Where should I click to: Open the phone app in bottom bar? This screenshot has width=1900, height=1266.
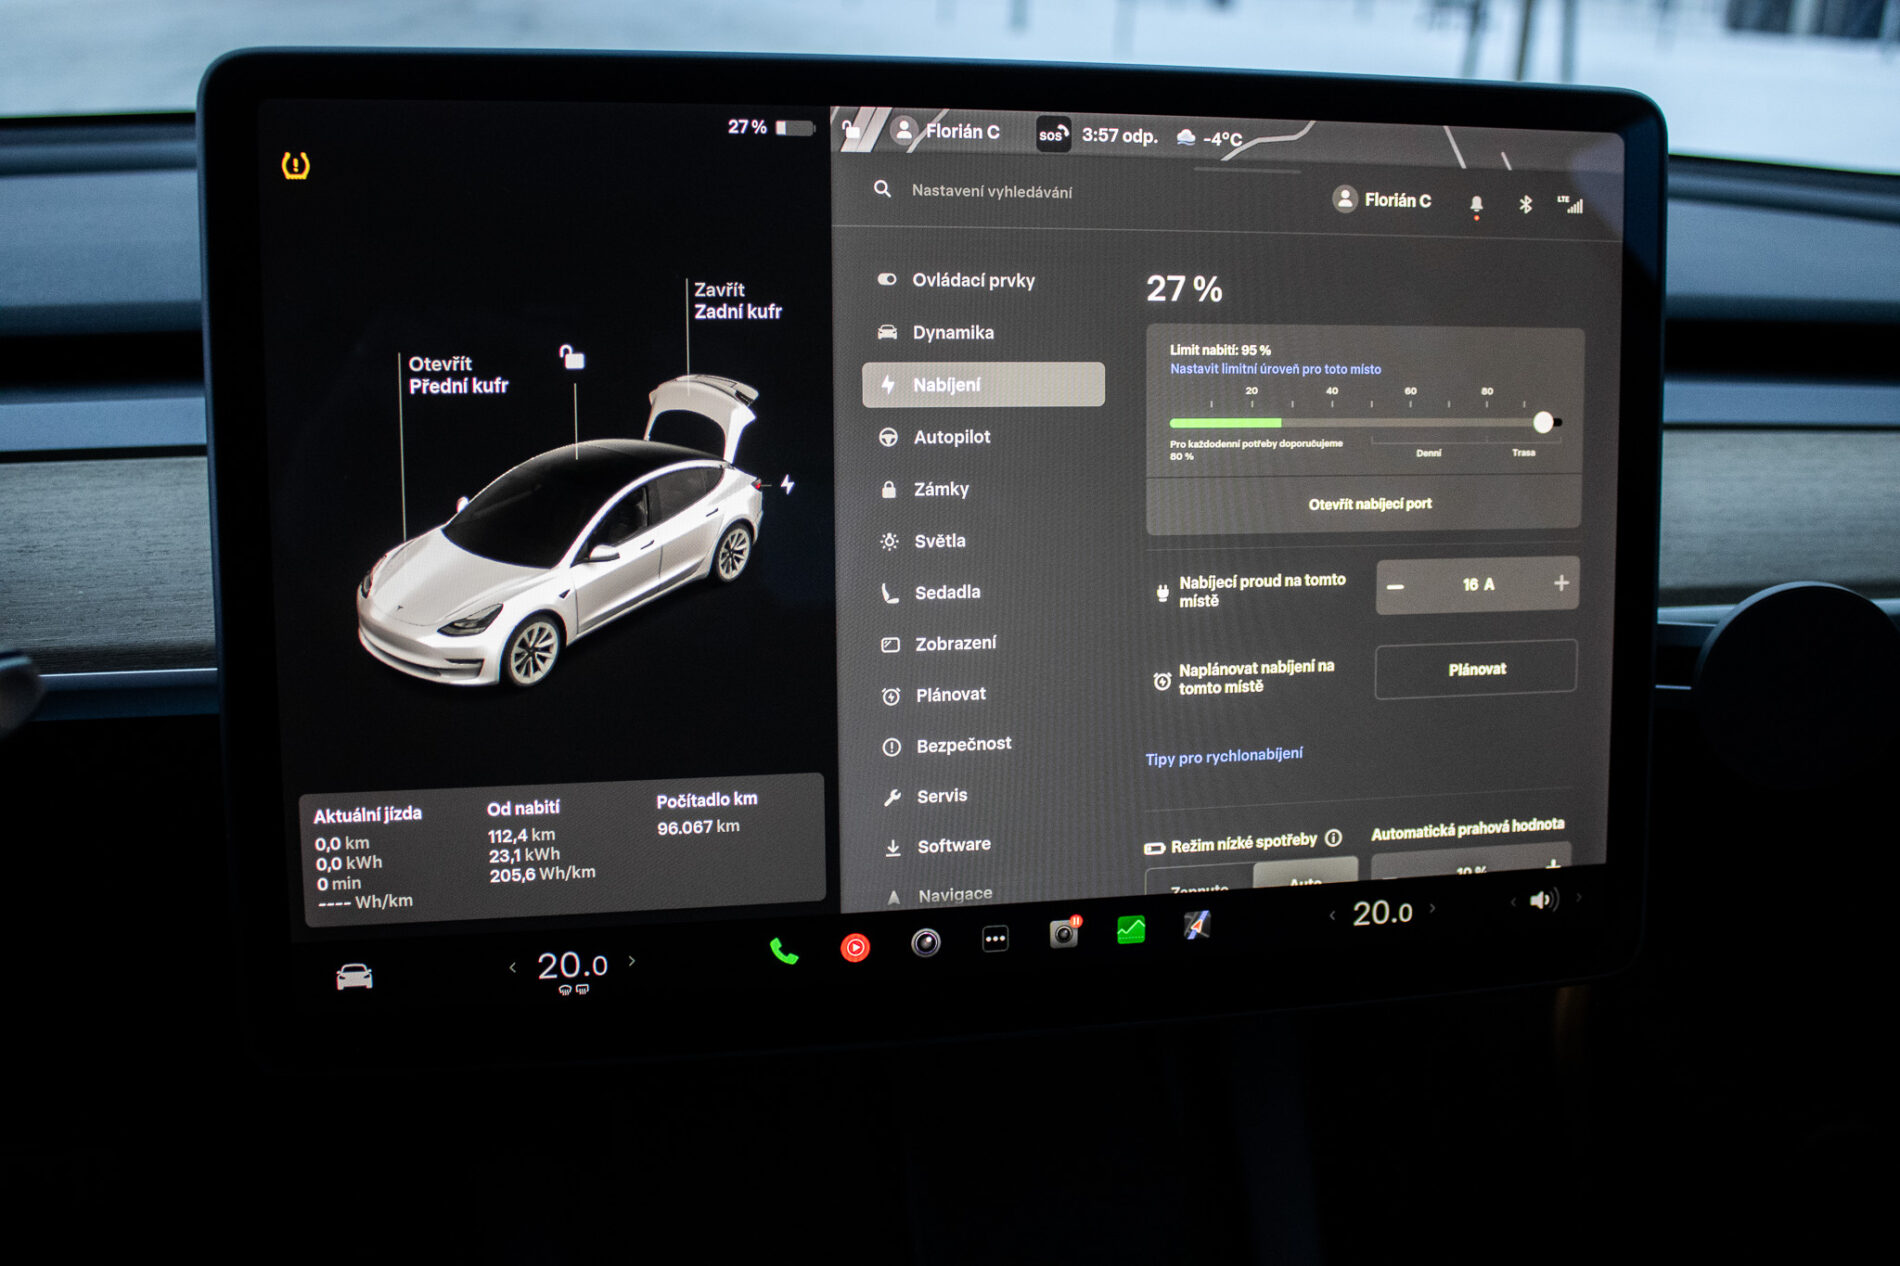coord(784,951)
